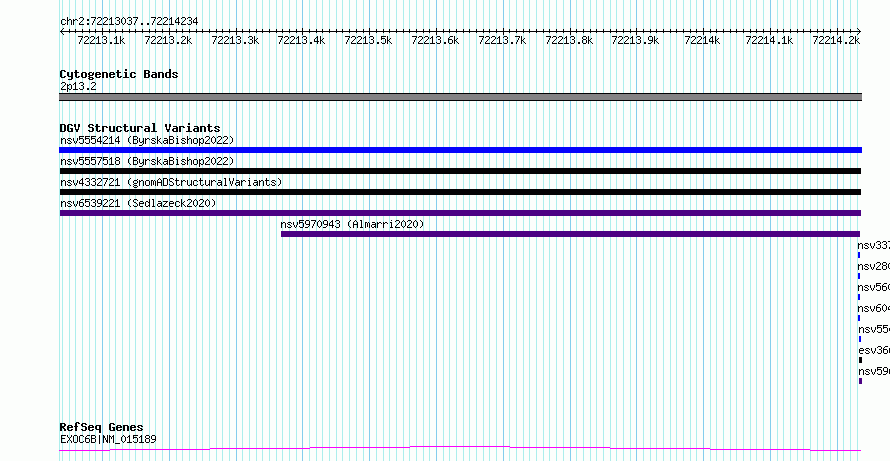890x461 pixels.
Task: Open the nsv5557518 (ByrskaBishop2022) label
Action: (x=147, y=161)
